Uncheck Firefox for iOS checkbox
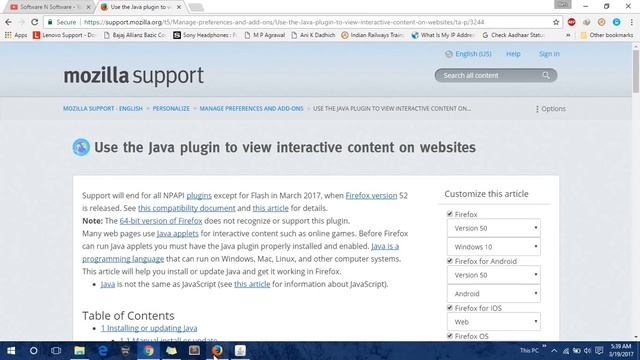This screenshot has width=640, height=360. pos(450,307)
